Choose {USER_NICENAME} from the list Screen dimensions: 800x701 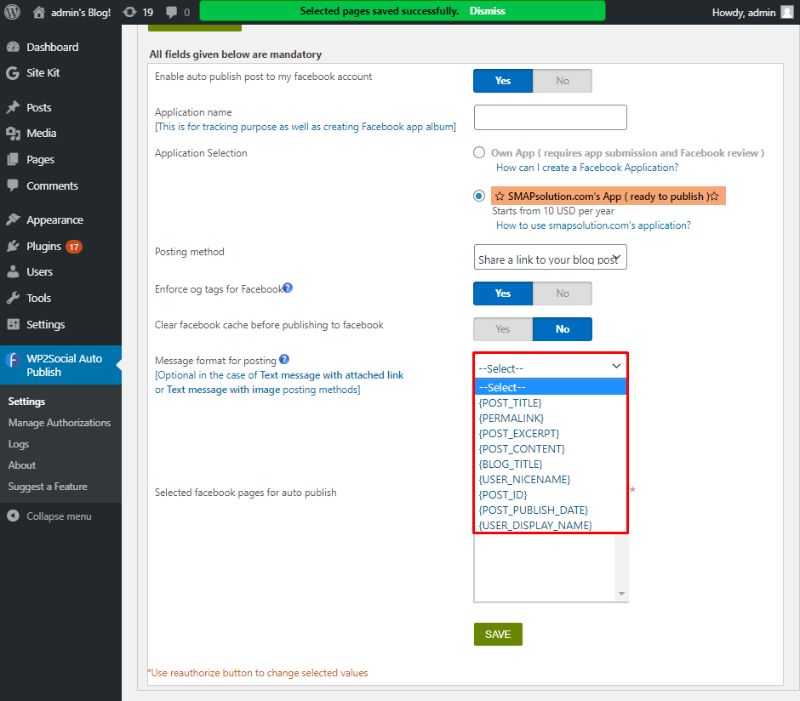(551, 480)
